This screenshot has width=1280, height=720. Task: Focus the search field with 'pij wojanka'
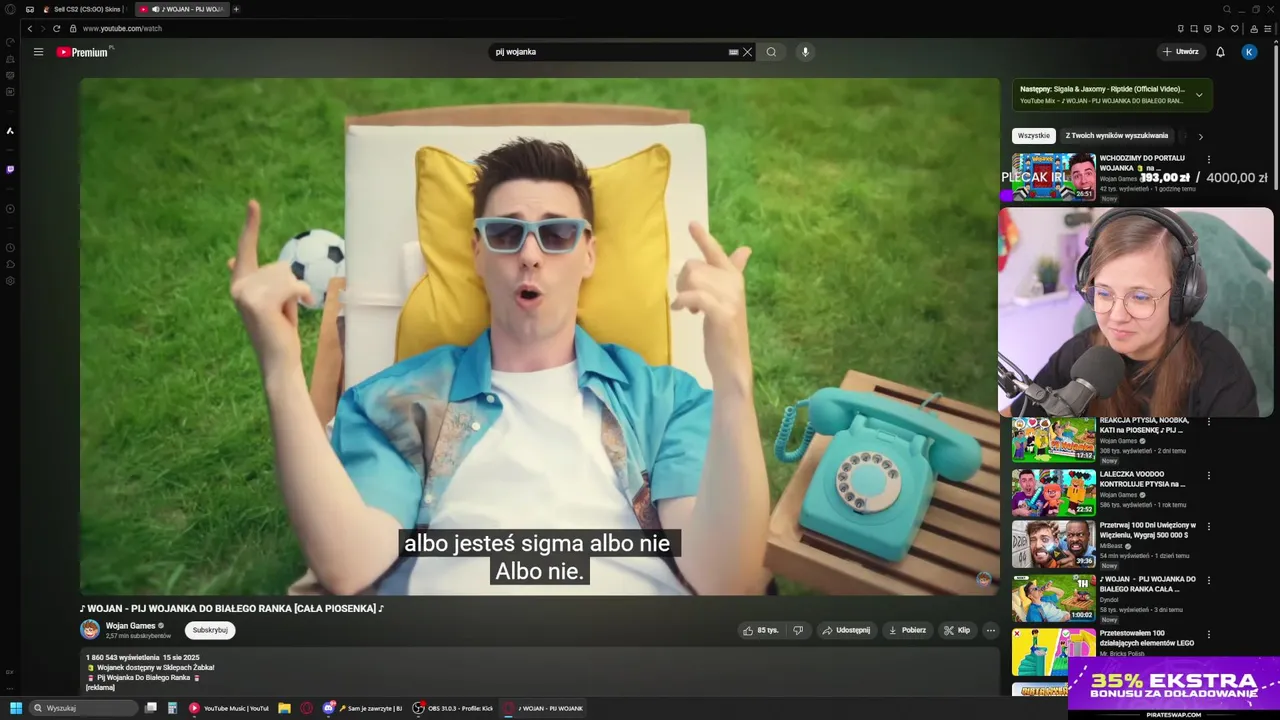(x=608, y=52)
